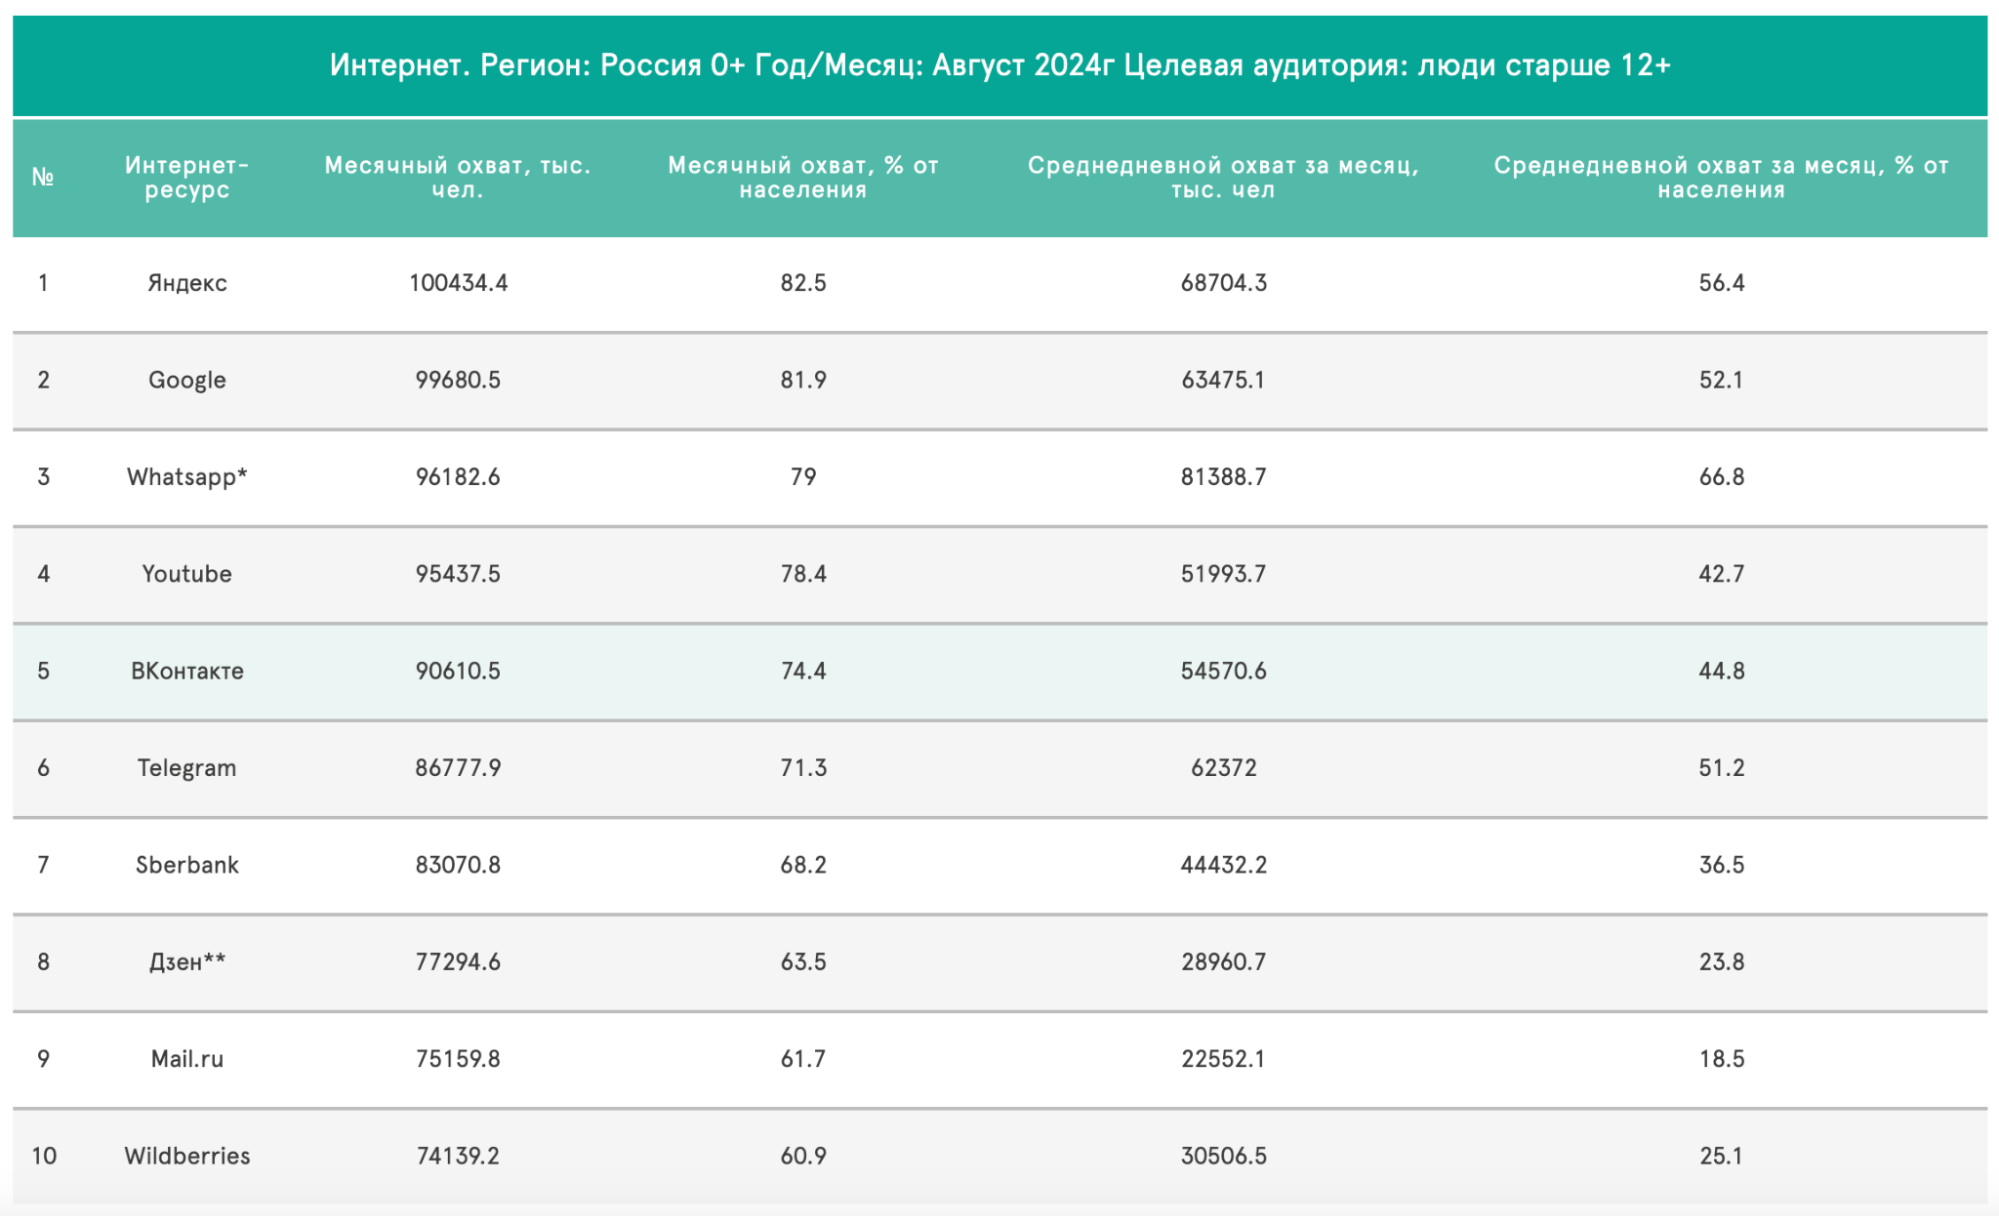
Task: Click the 82.5 percent cell
Action: [x=803, y=283]
